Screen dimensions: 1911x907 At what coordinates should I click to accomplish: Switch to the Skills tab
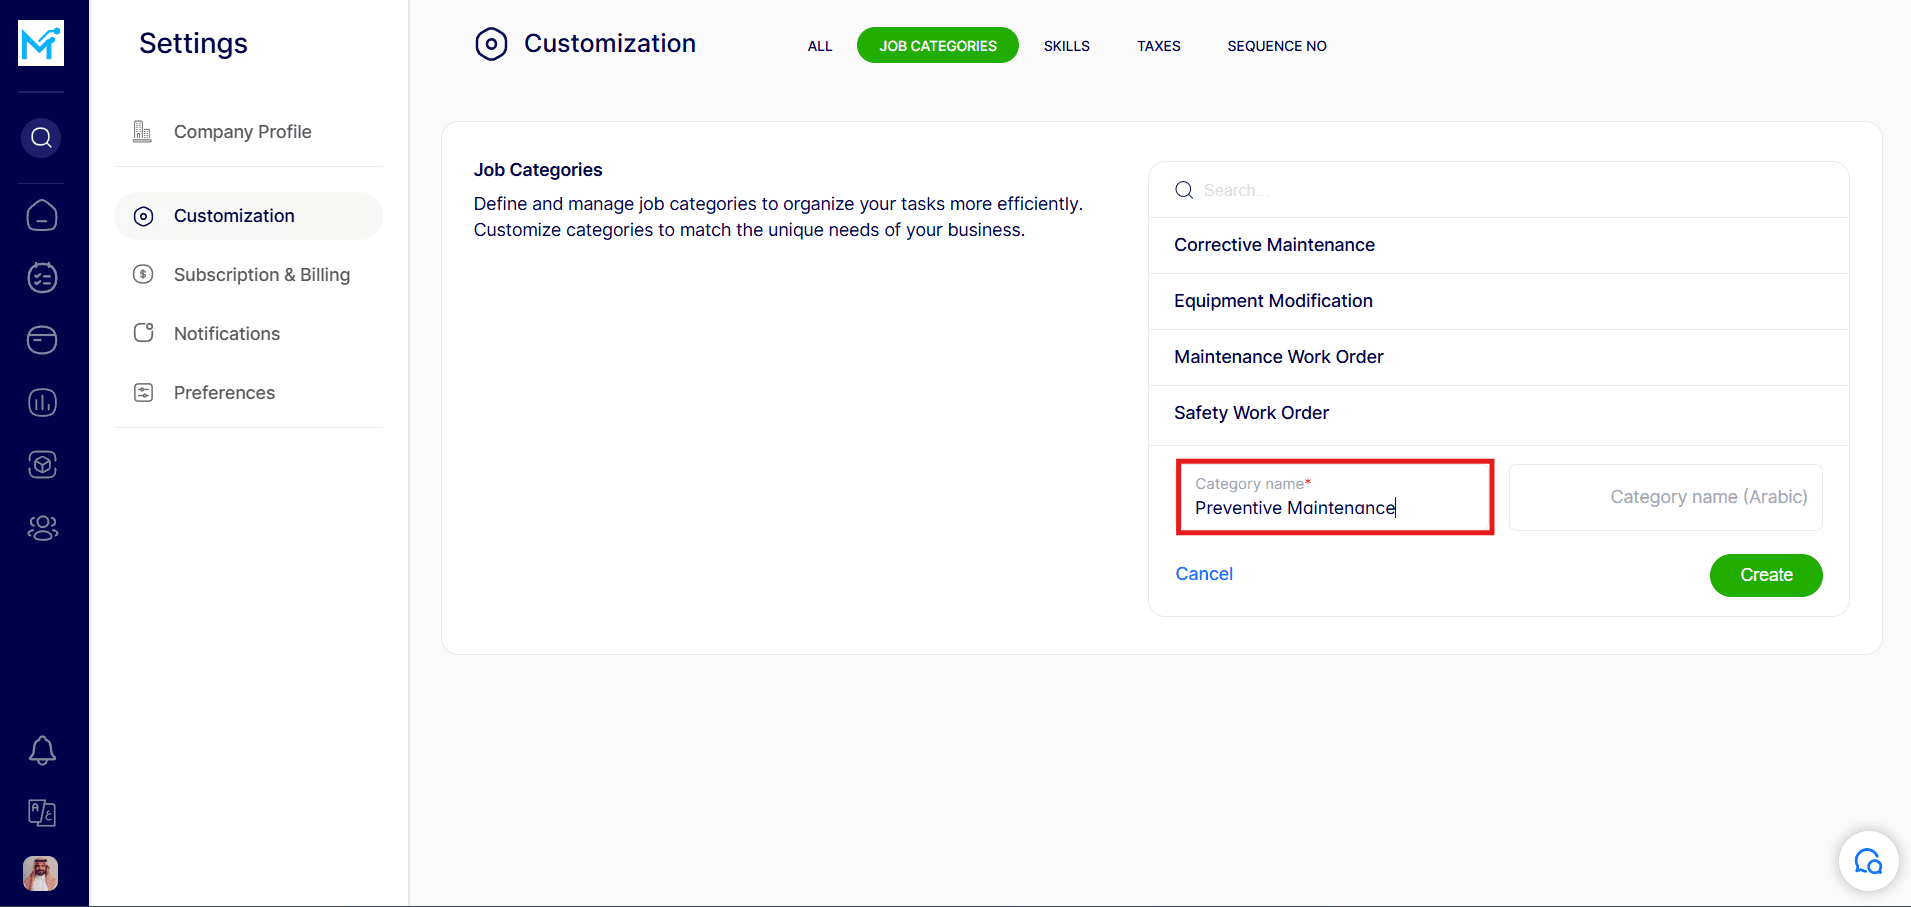(1066, 46)
